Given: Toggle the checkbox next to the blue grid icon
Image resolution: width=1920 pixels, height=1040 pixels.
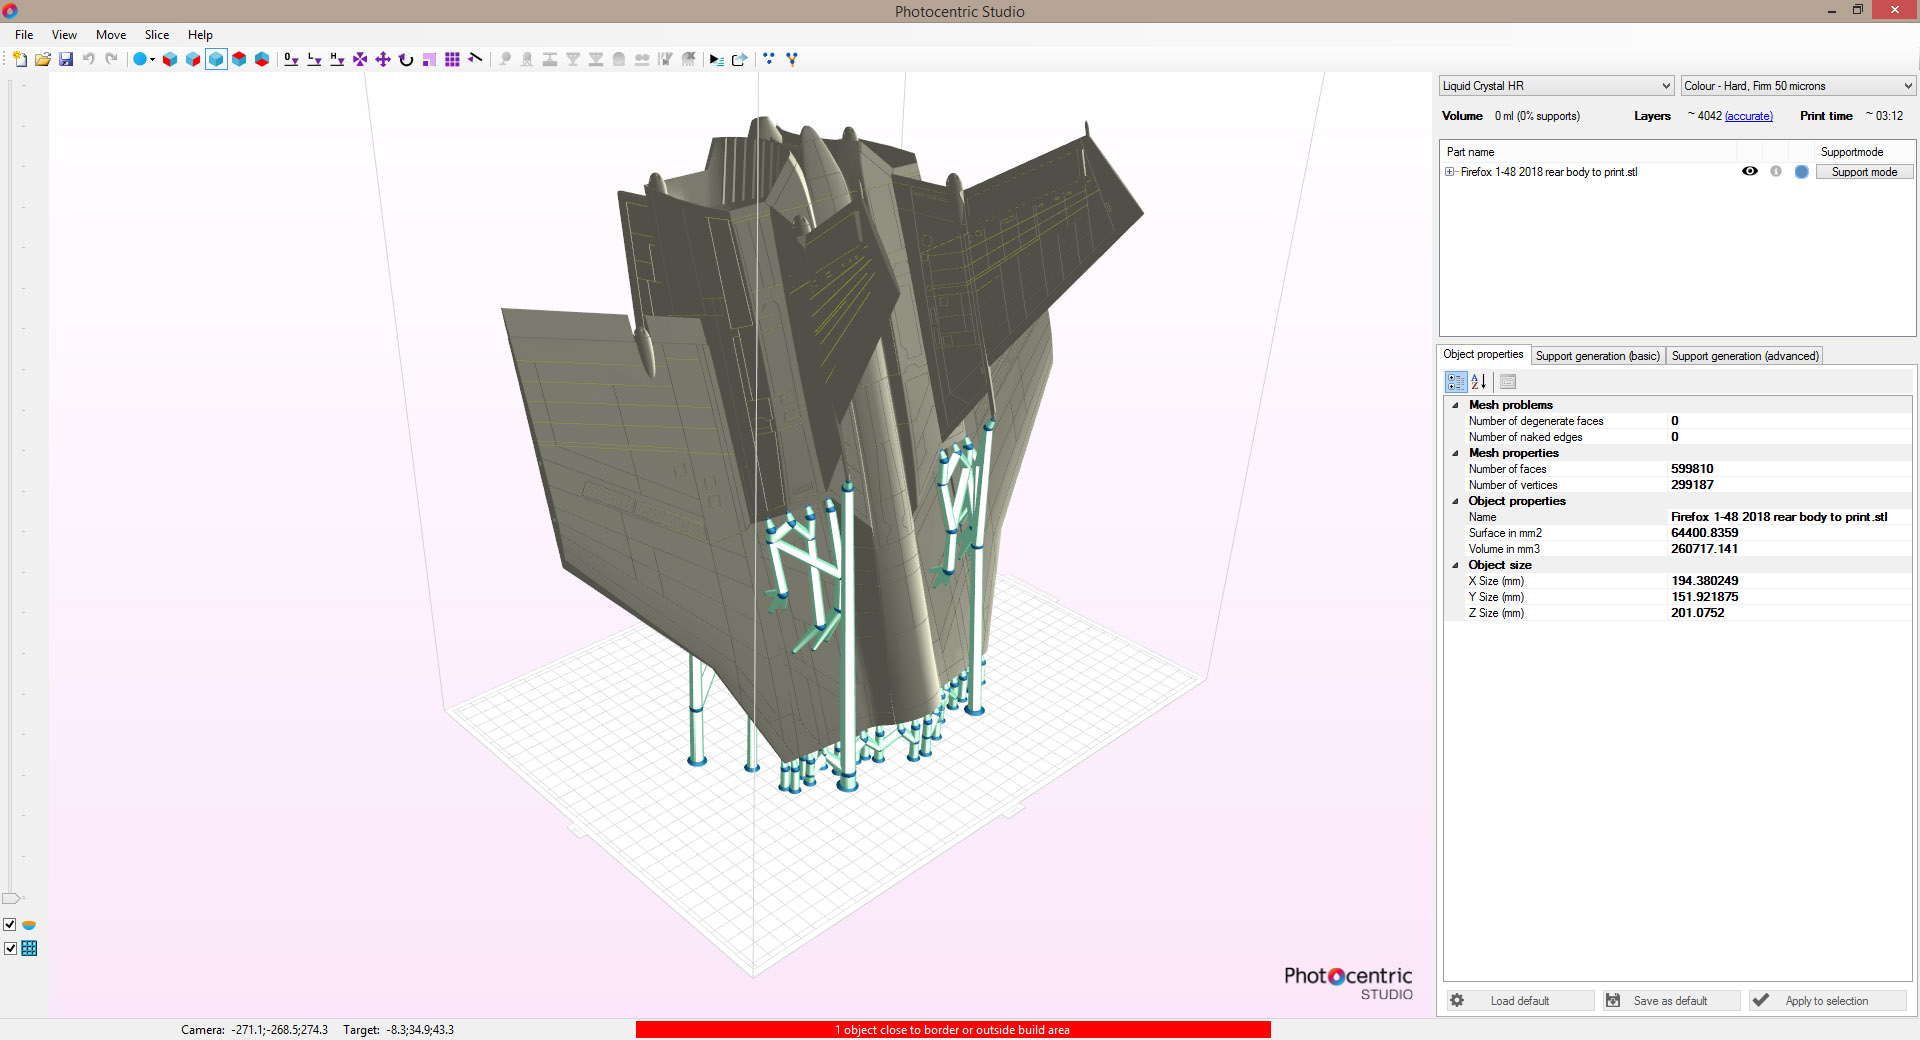Looking at the screenshot, I should tap(10, 948).
